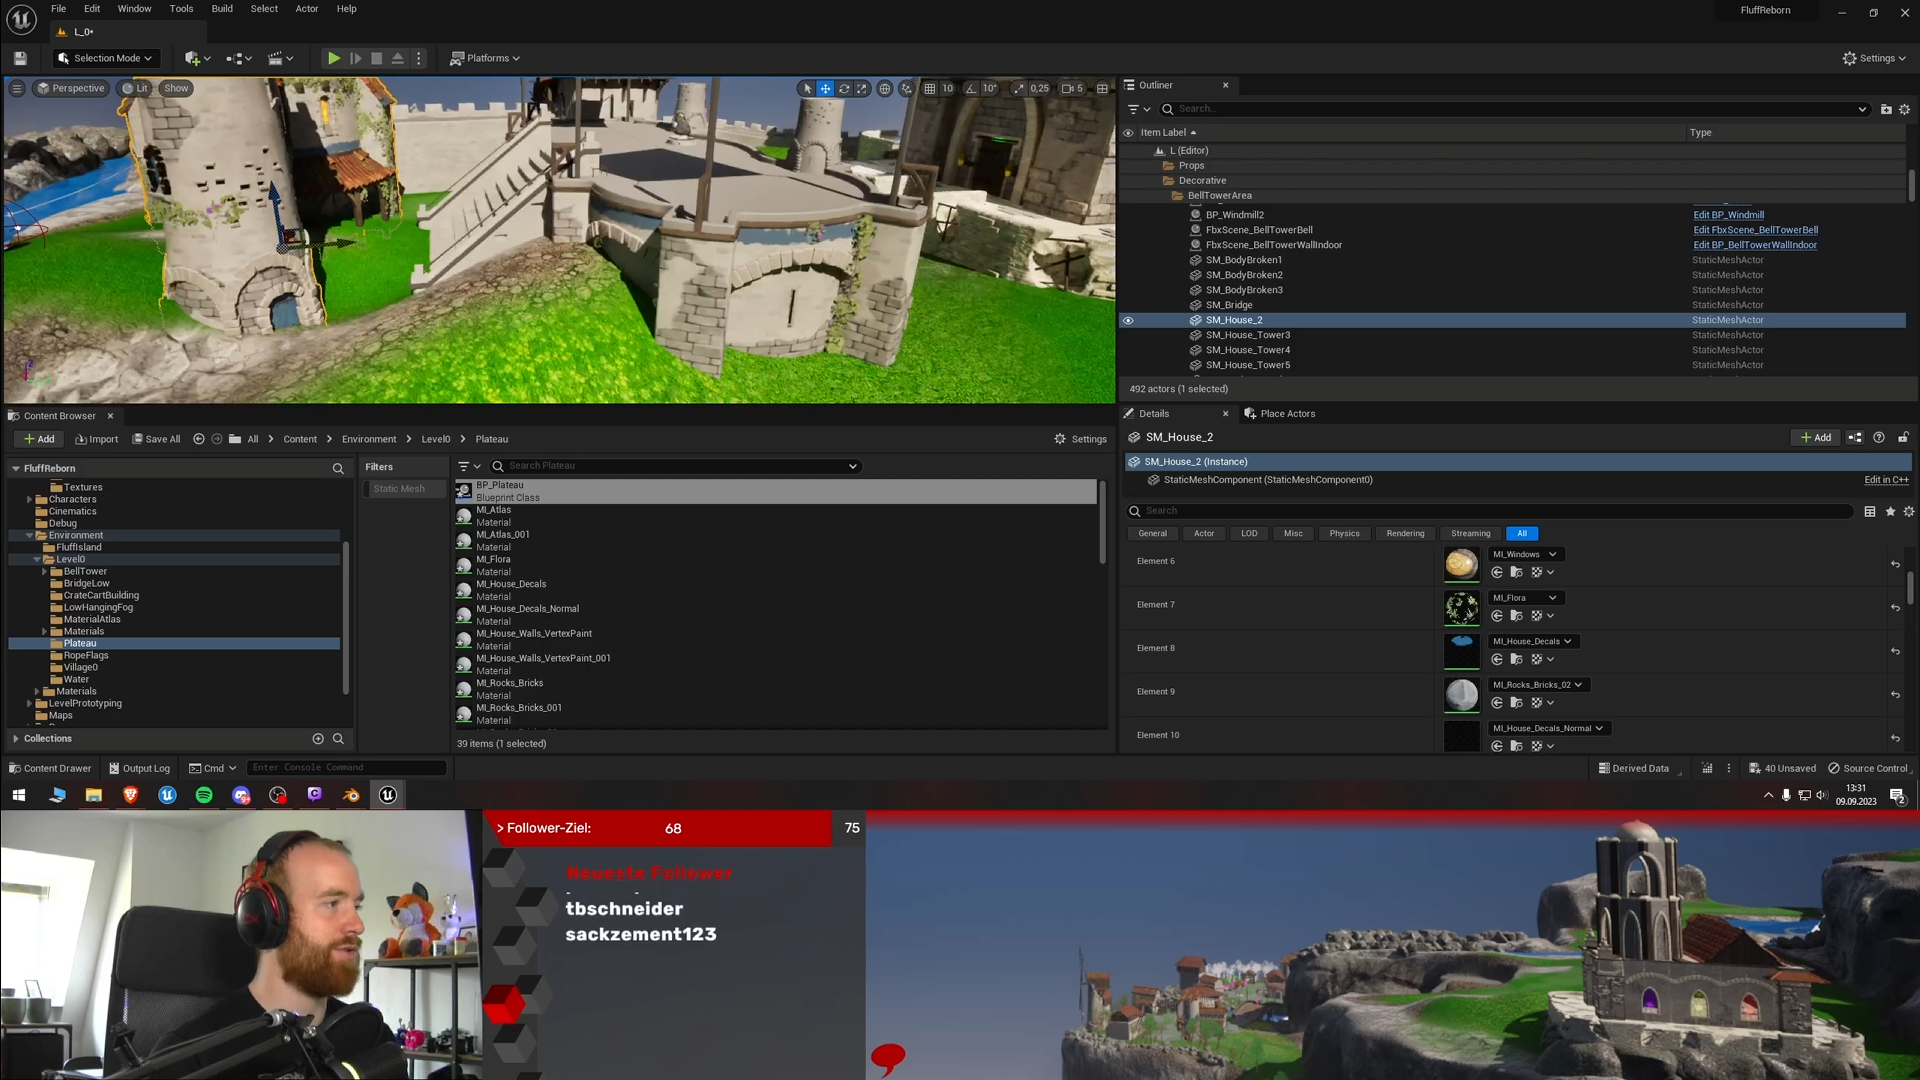
Task: Open Edit FbxScene_BellTowerBell link
Action: 1755,230
